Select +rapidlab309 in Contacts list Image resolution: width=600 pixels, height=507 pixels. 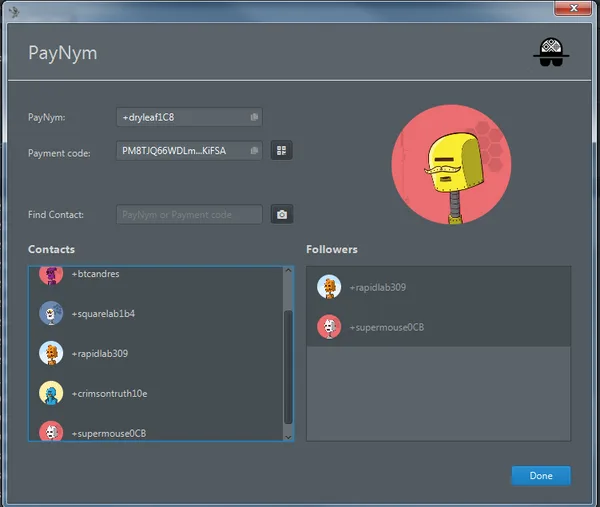tap(156, 353)
